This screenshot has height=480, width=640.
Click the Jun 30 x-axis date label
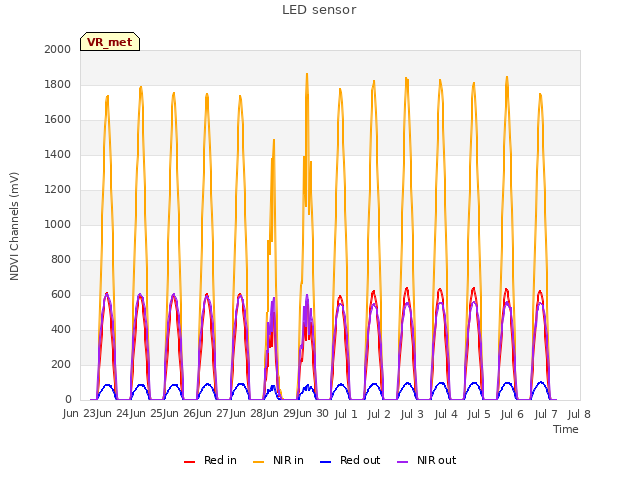coord(312,413)
